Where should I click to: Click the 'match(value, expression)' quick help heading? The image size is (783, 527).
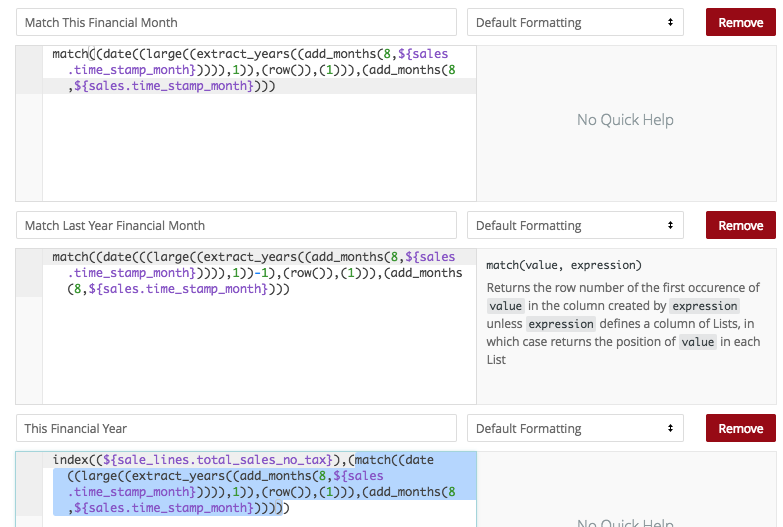coord(564,265)
